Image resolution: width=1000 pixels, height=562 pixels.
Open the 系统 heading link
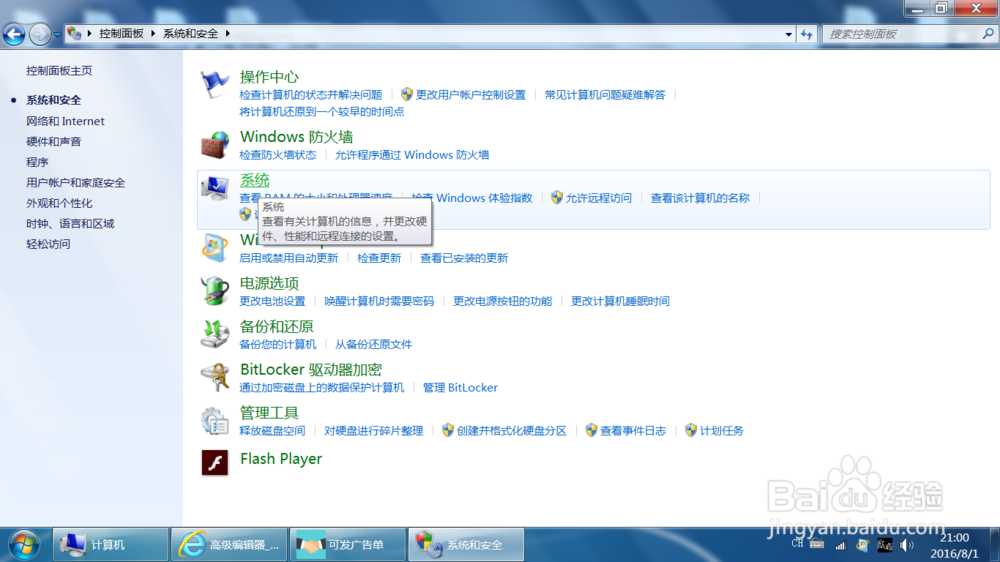click(x=254, y=181)
